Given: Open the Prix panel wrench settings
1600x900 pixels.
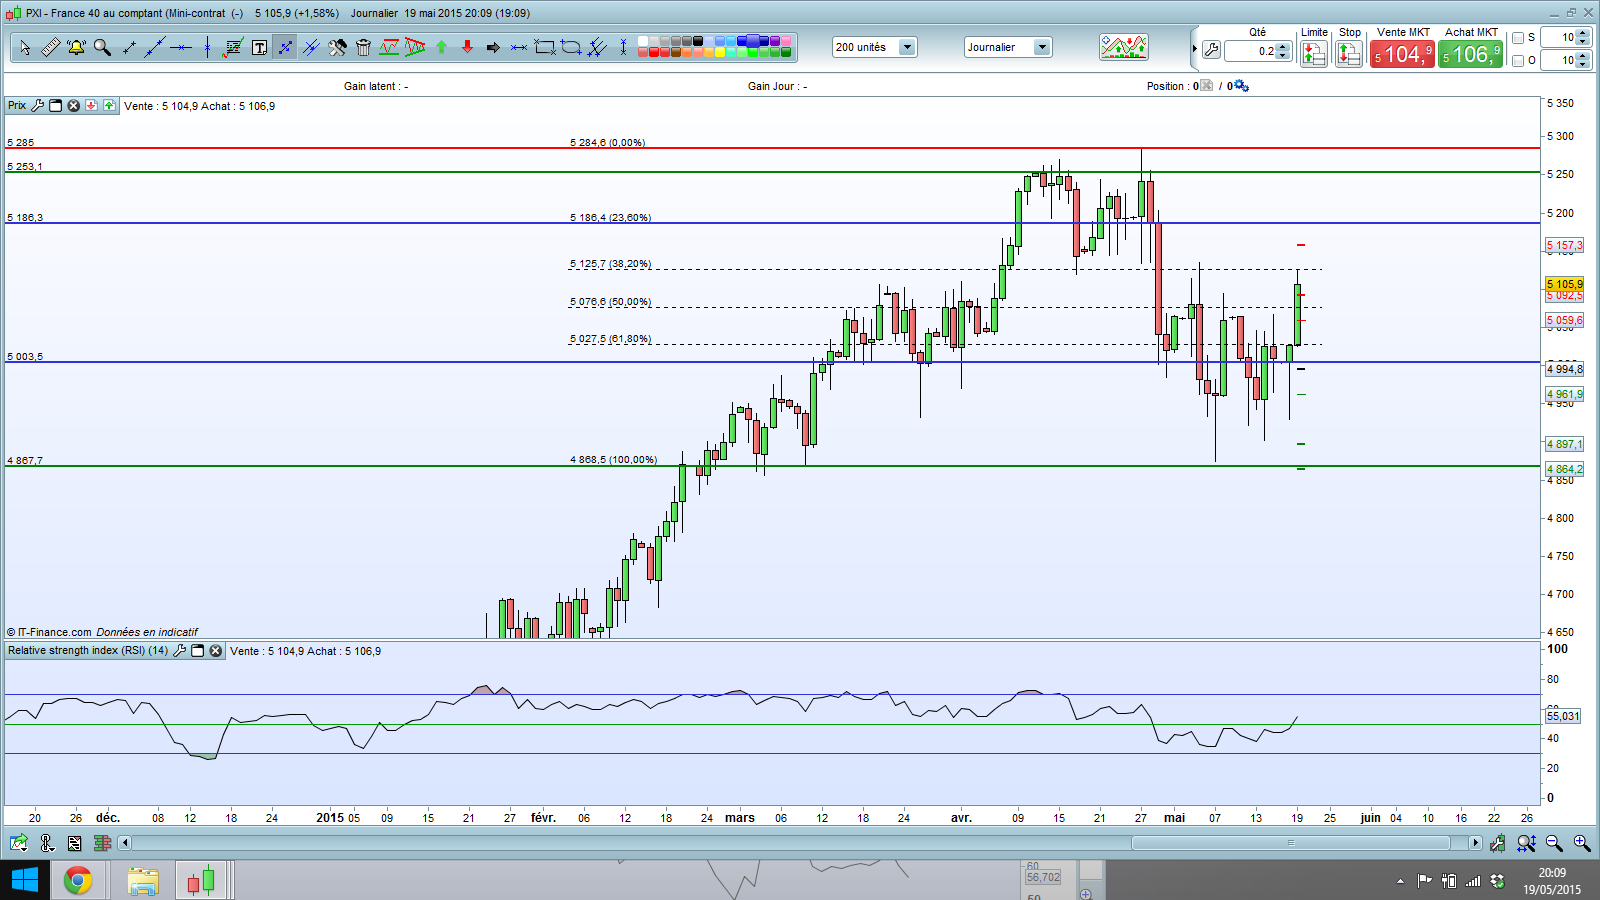Looking at the screenshot, I should [38, 105].
